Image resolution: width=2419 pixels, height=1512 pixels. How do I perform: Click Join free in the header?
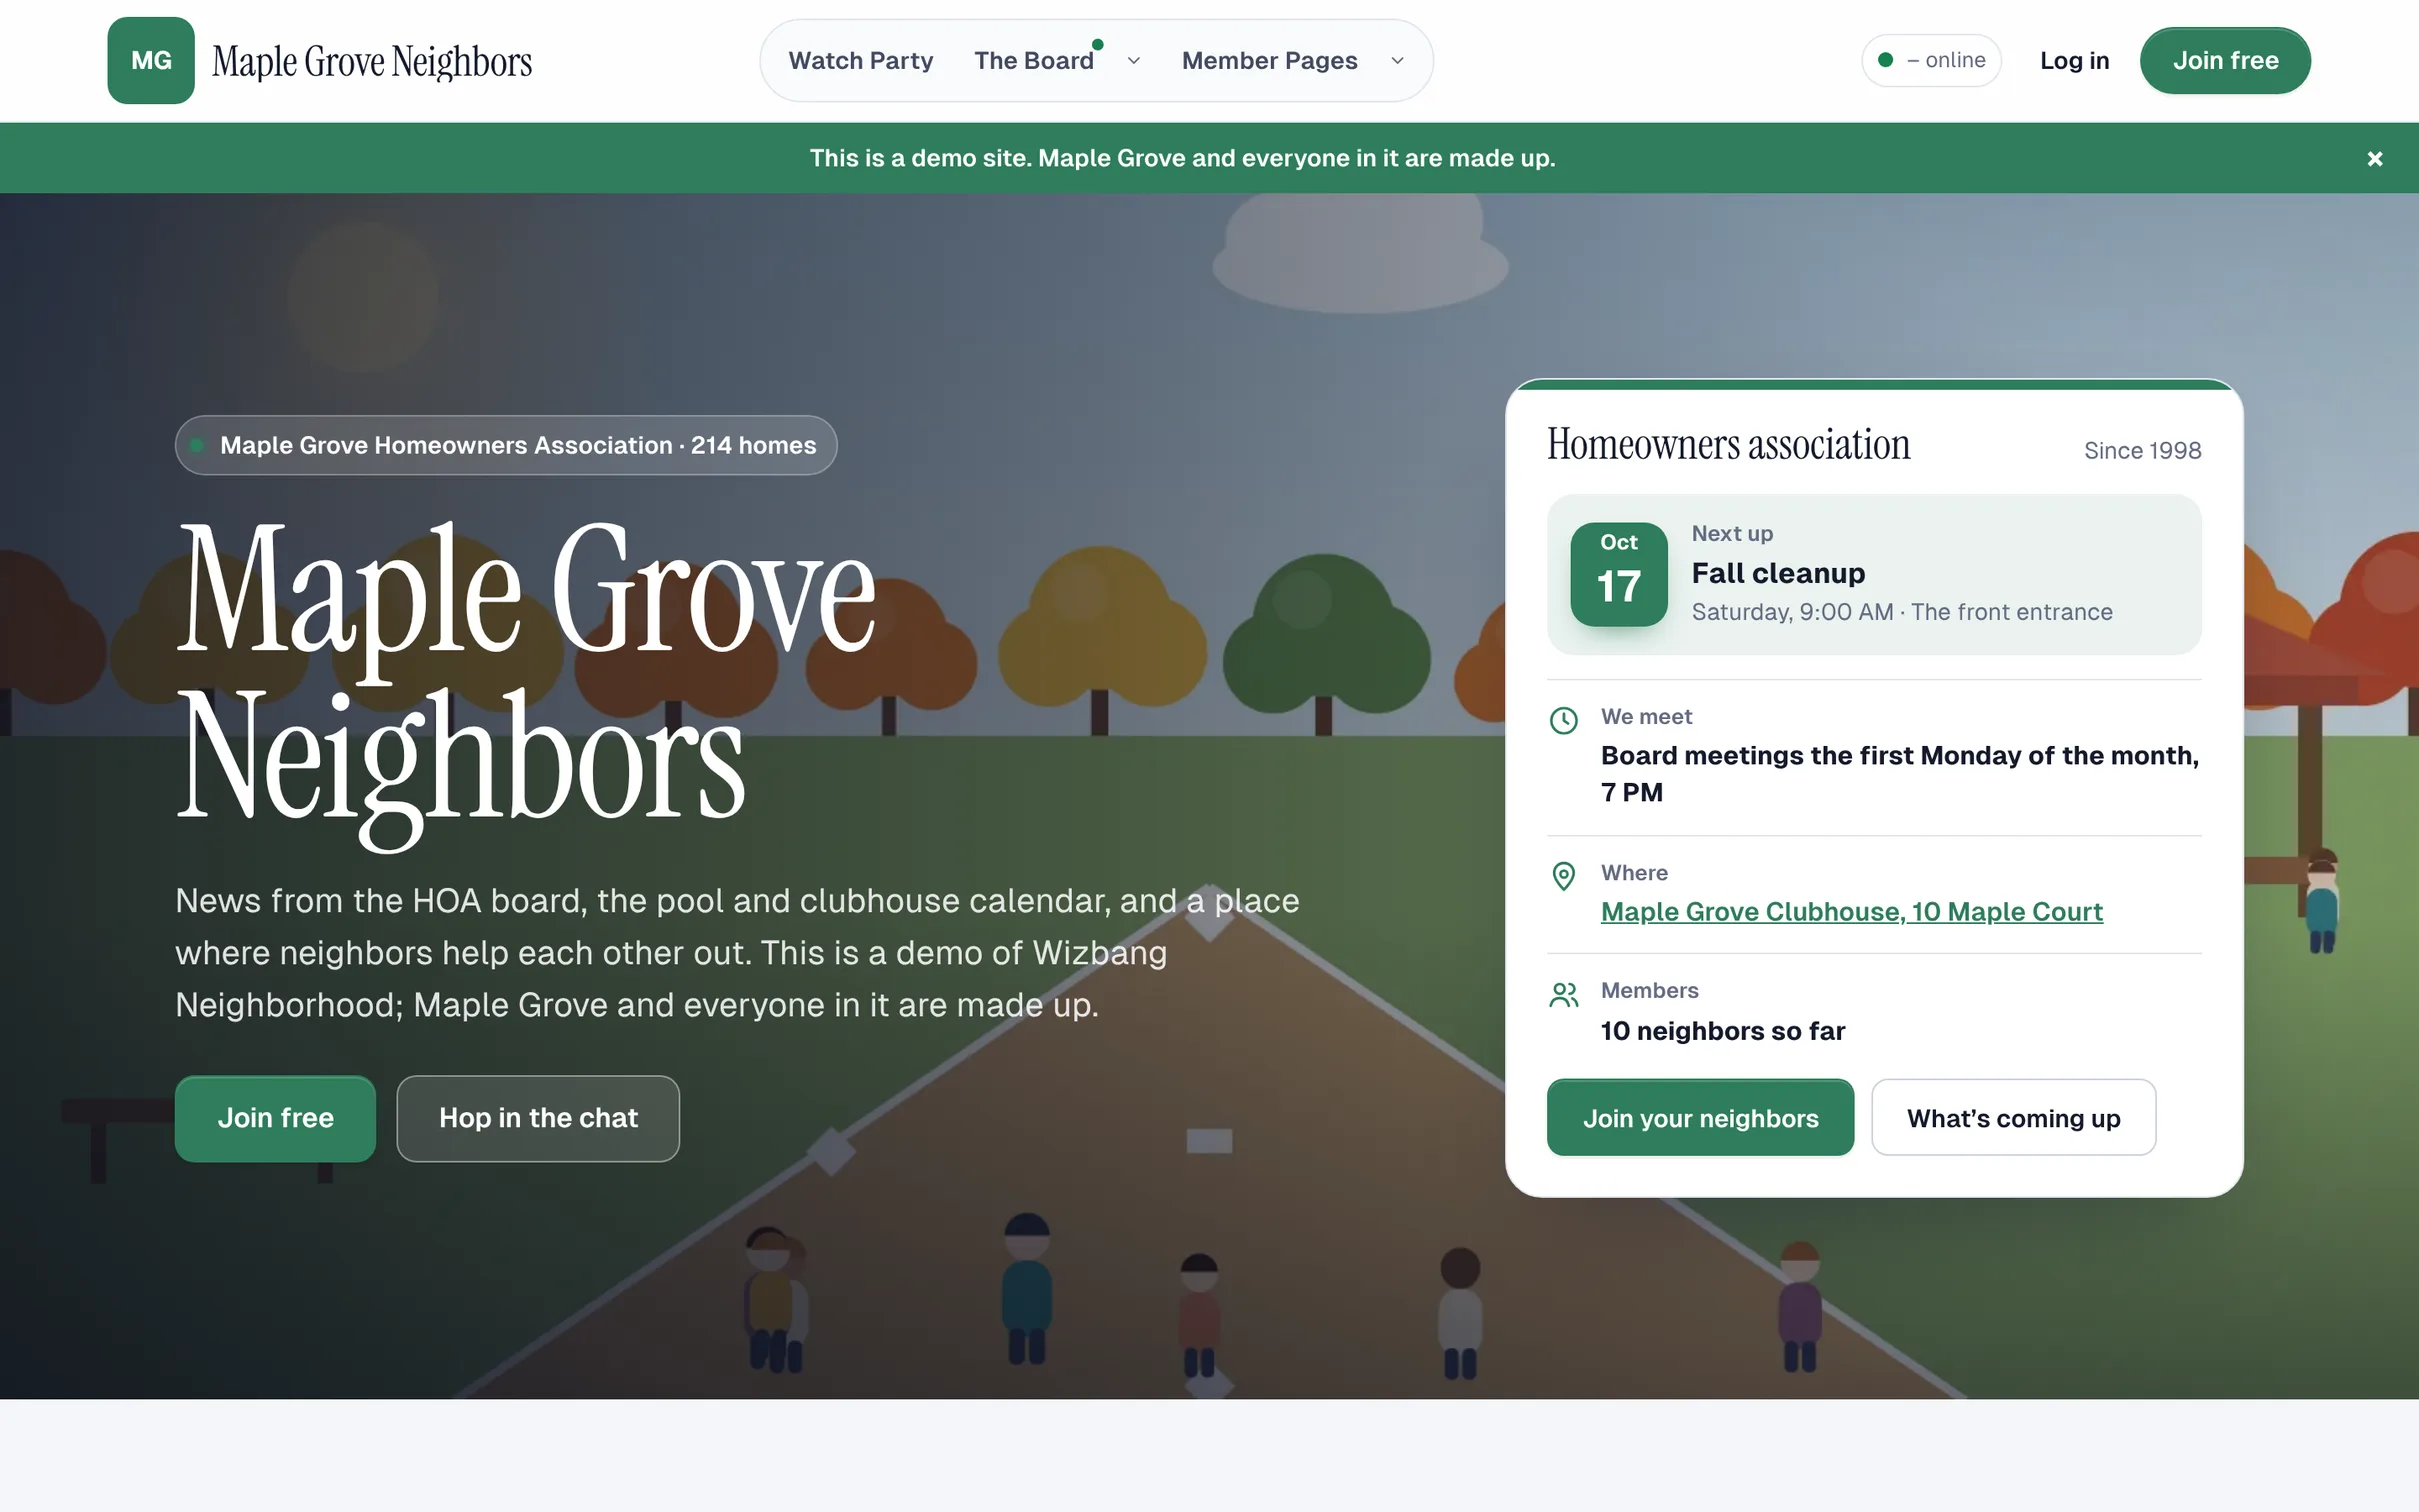(x=2225, y=61)
